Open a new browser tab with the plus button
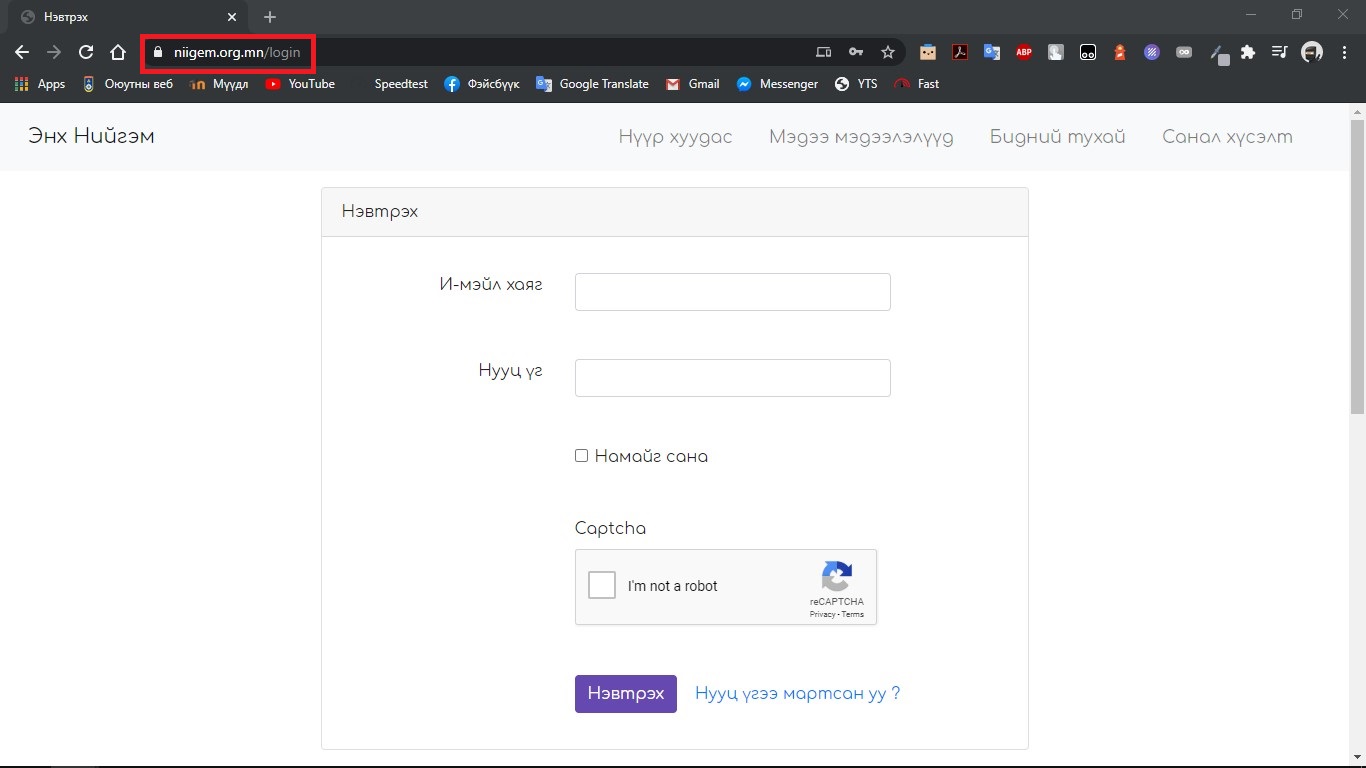1366x768 pixels. 270,17
